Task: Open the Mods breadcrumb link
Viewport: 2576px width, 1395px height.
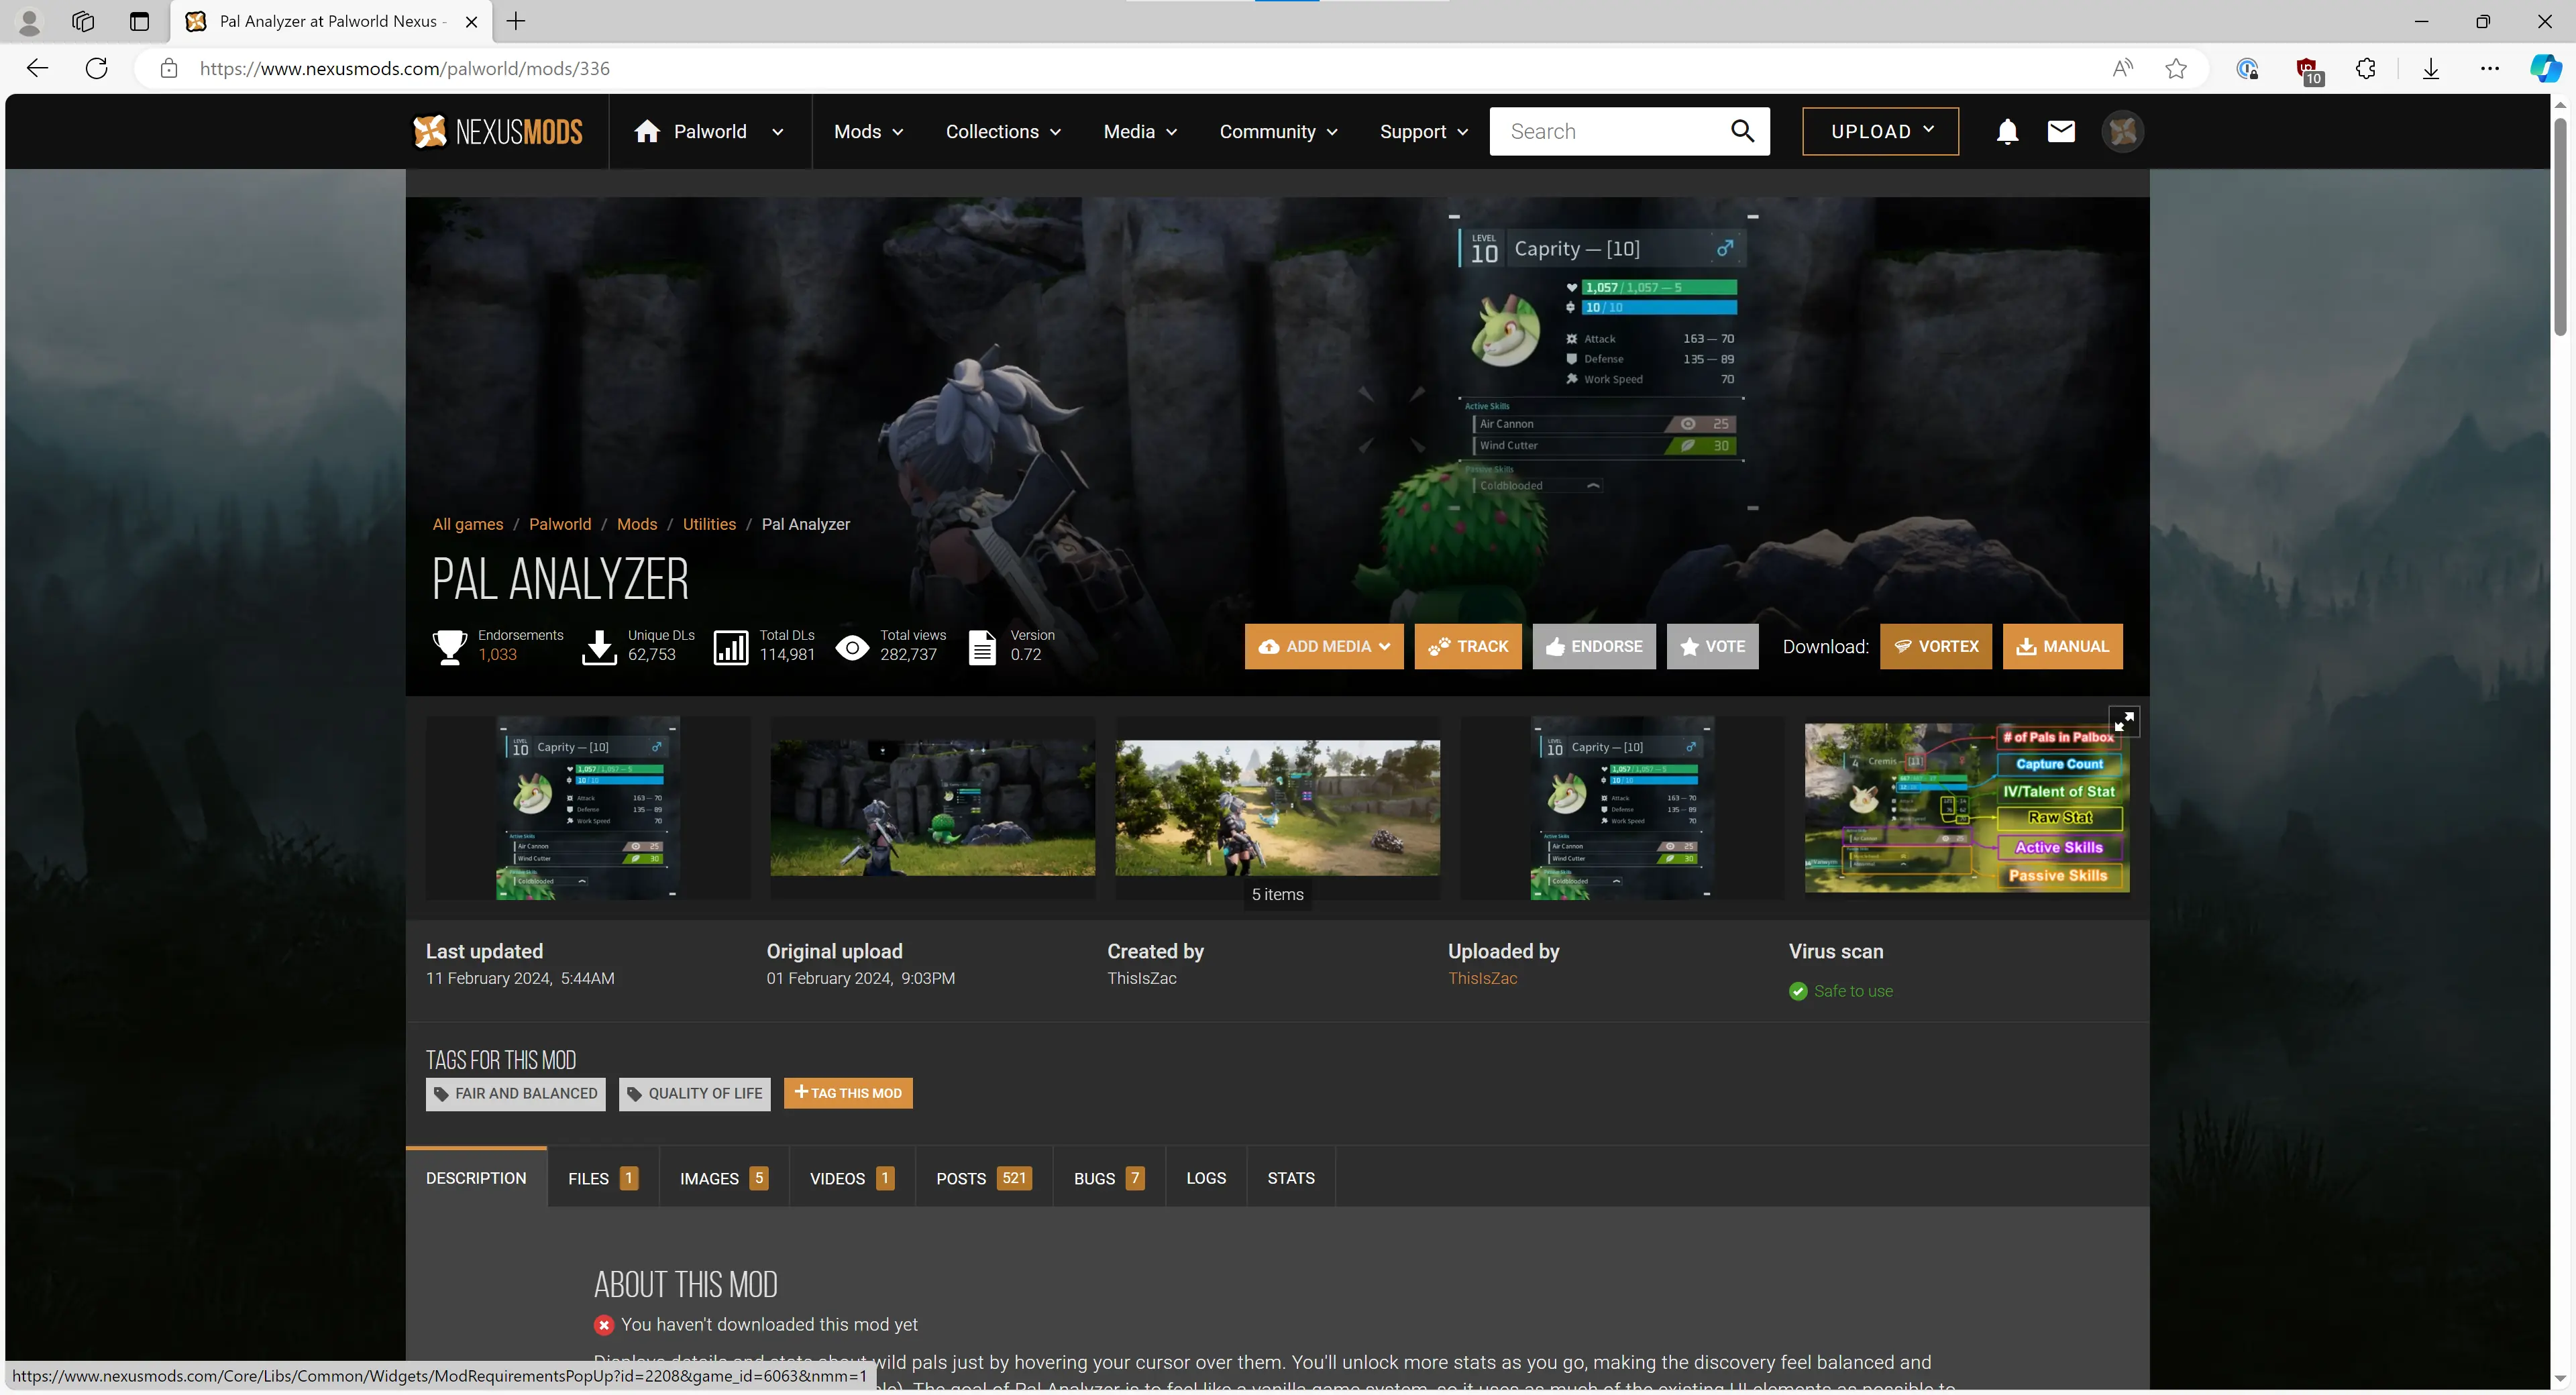Action: tap(637, 524)
